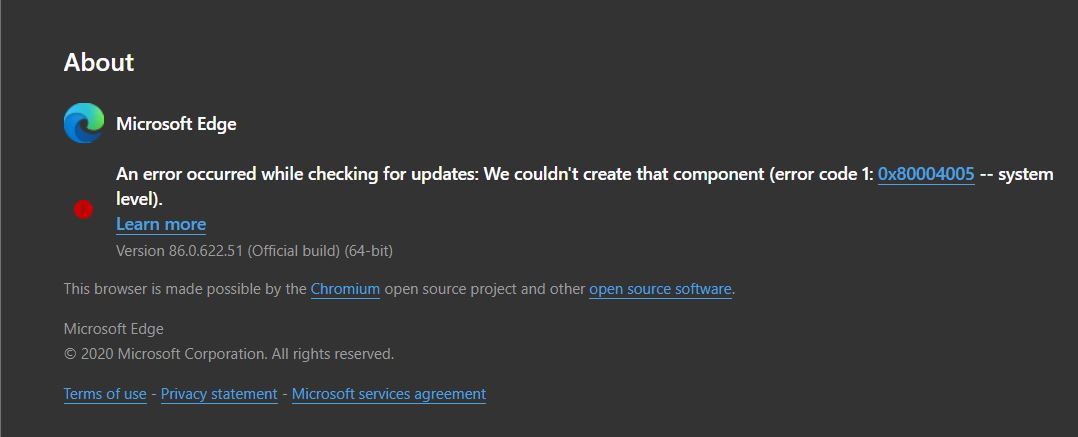
Task: Open the Chromium project link
Action: (x=345, y=289)
